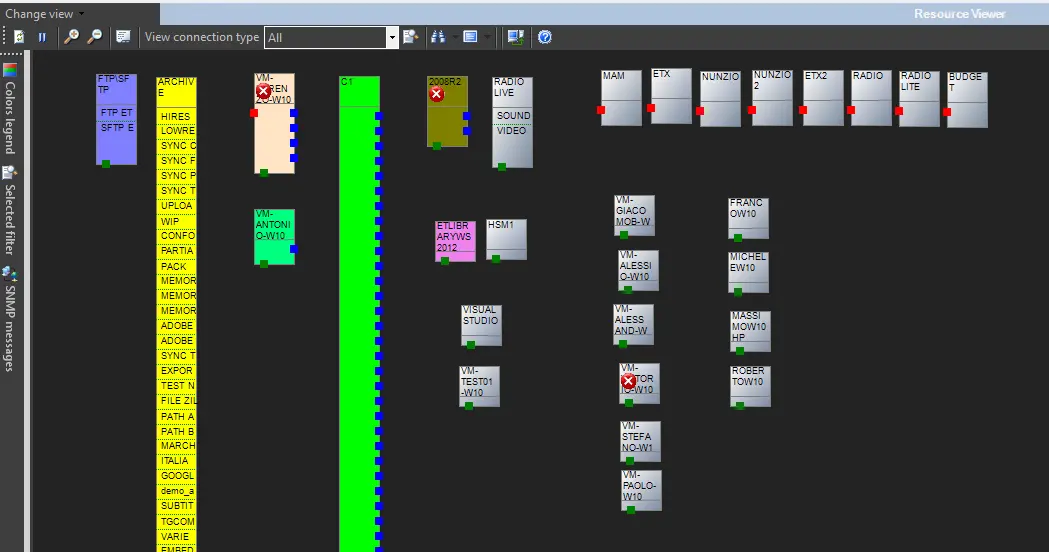Click the pink ETLIBRARYWS 2012 node
The image size is (1049, 552).
click(x=455, y=238)
